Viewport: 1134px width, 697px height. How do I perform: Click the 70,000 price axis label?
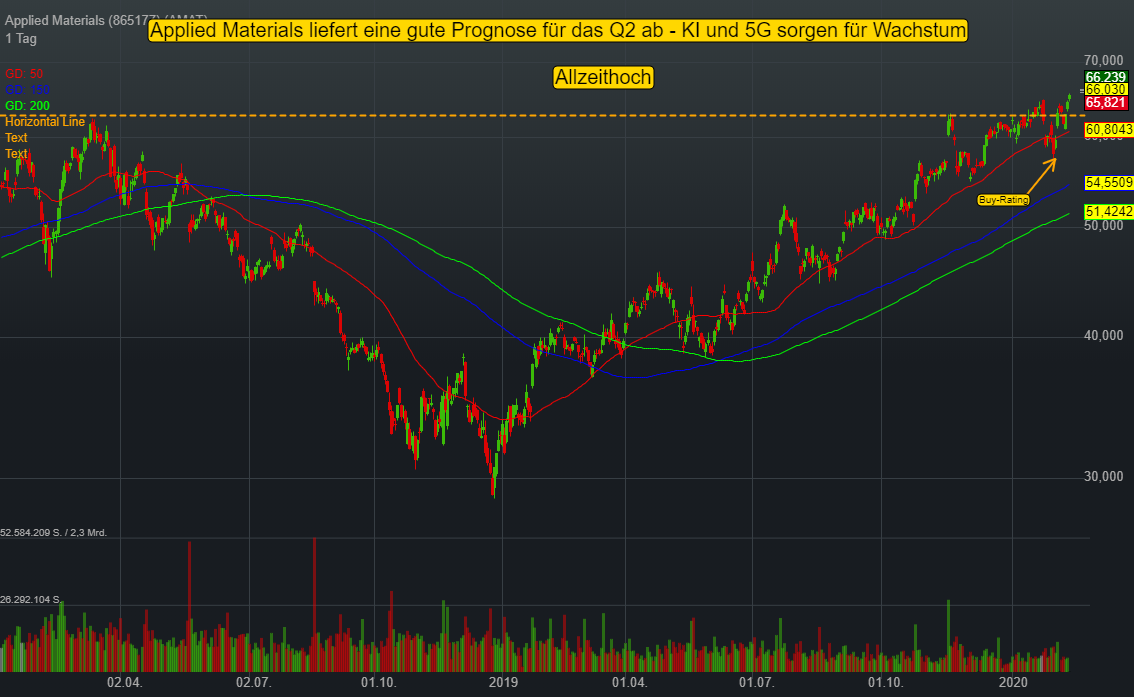pyautogui.click(x=1104, y=61)
